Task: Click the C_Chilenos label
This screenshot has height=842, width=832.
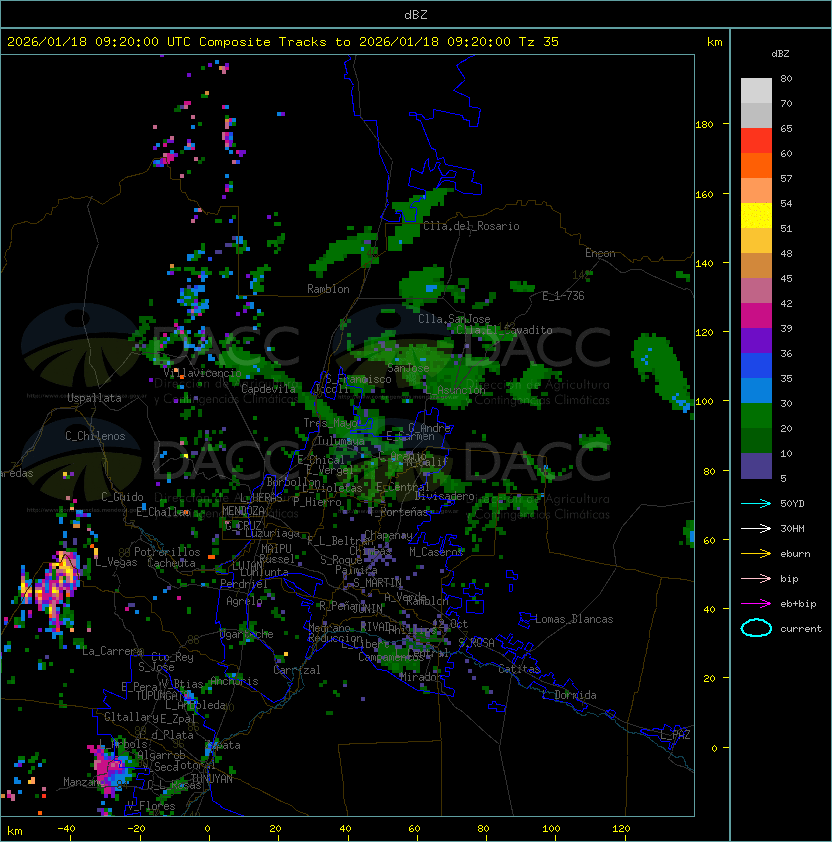Action: [95, 436]
